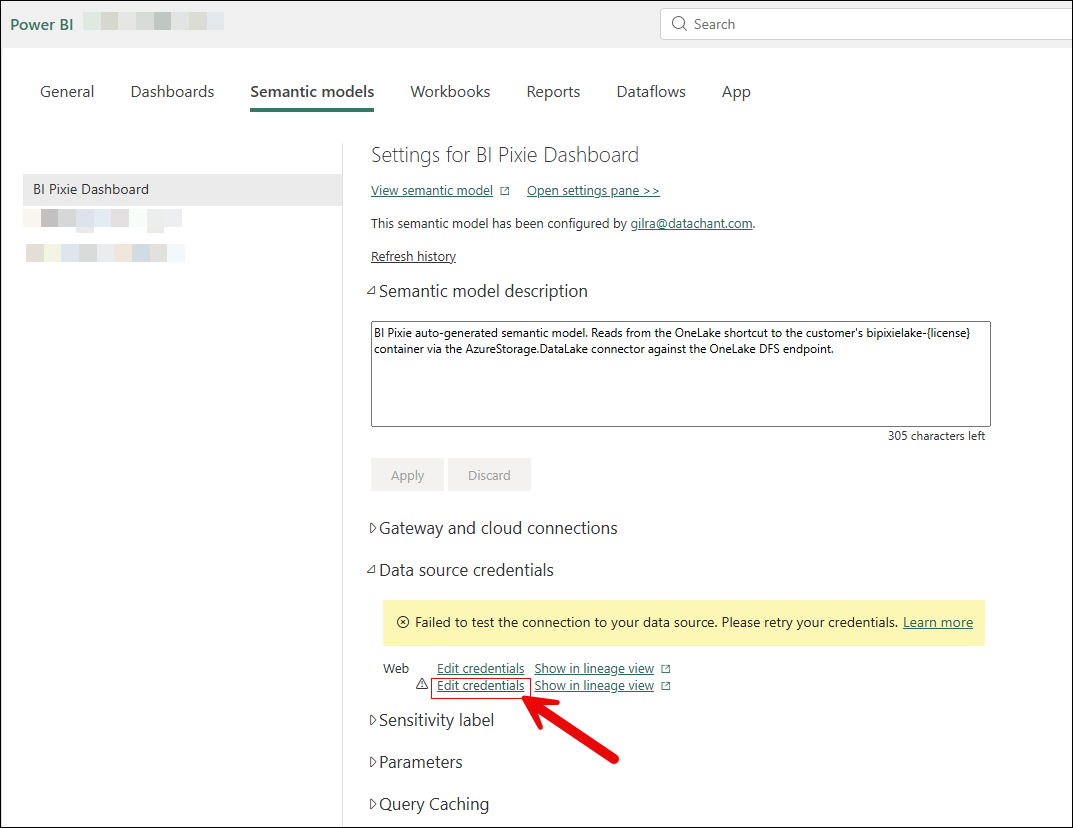Select BI Pixie Dashboard in the model list

(182, 190)
